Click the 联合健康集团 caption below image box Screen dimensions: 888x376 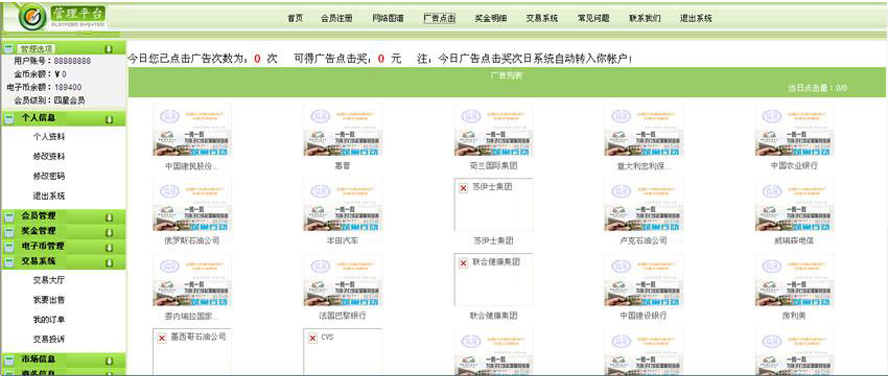pos(493,315)
